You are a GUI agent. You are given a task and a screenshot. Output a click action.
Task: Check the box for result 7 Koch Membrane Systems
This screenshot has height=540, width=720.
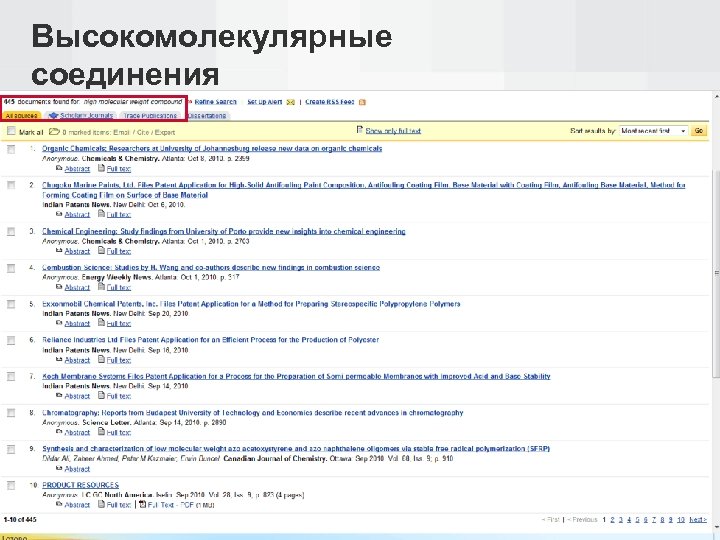11,377
